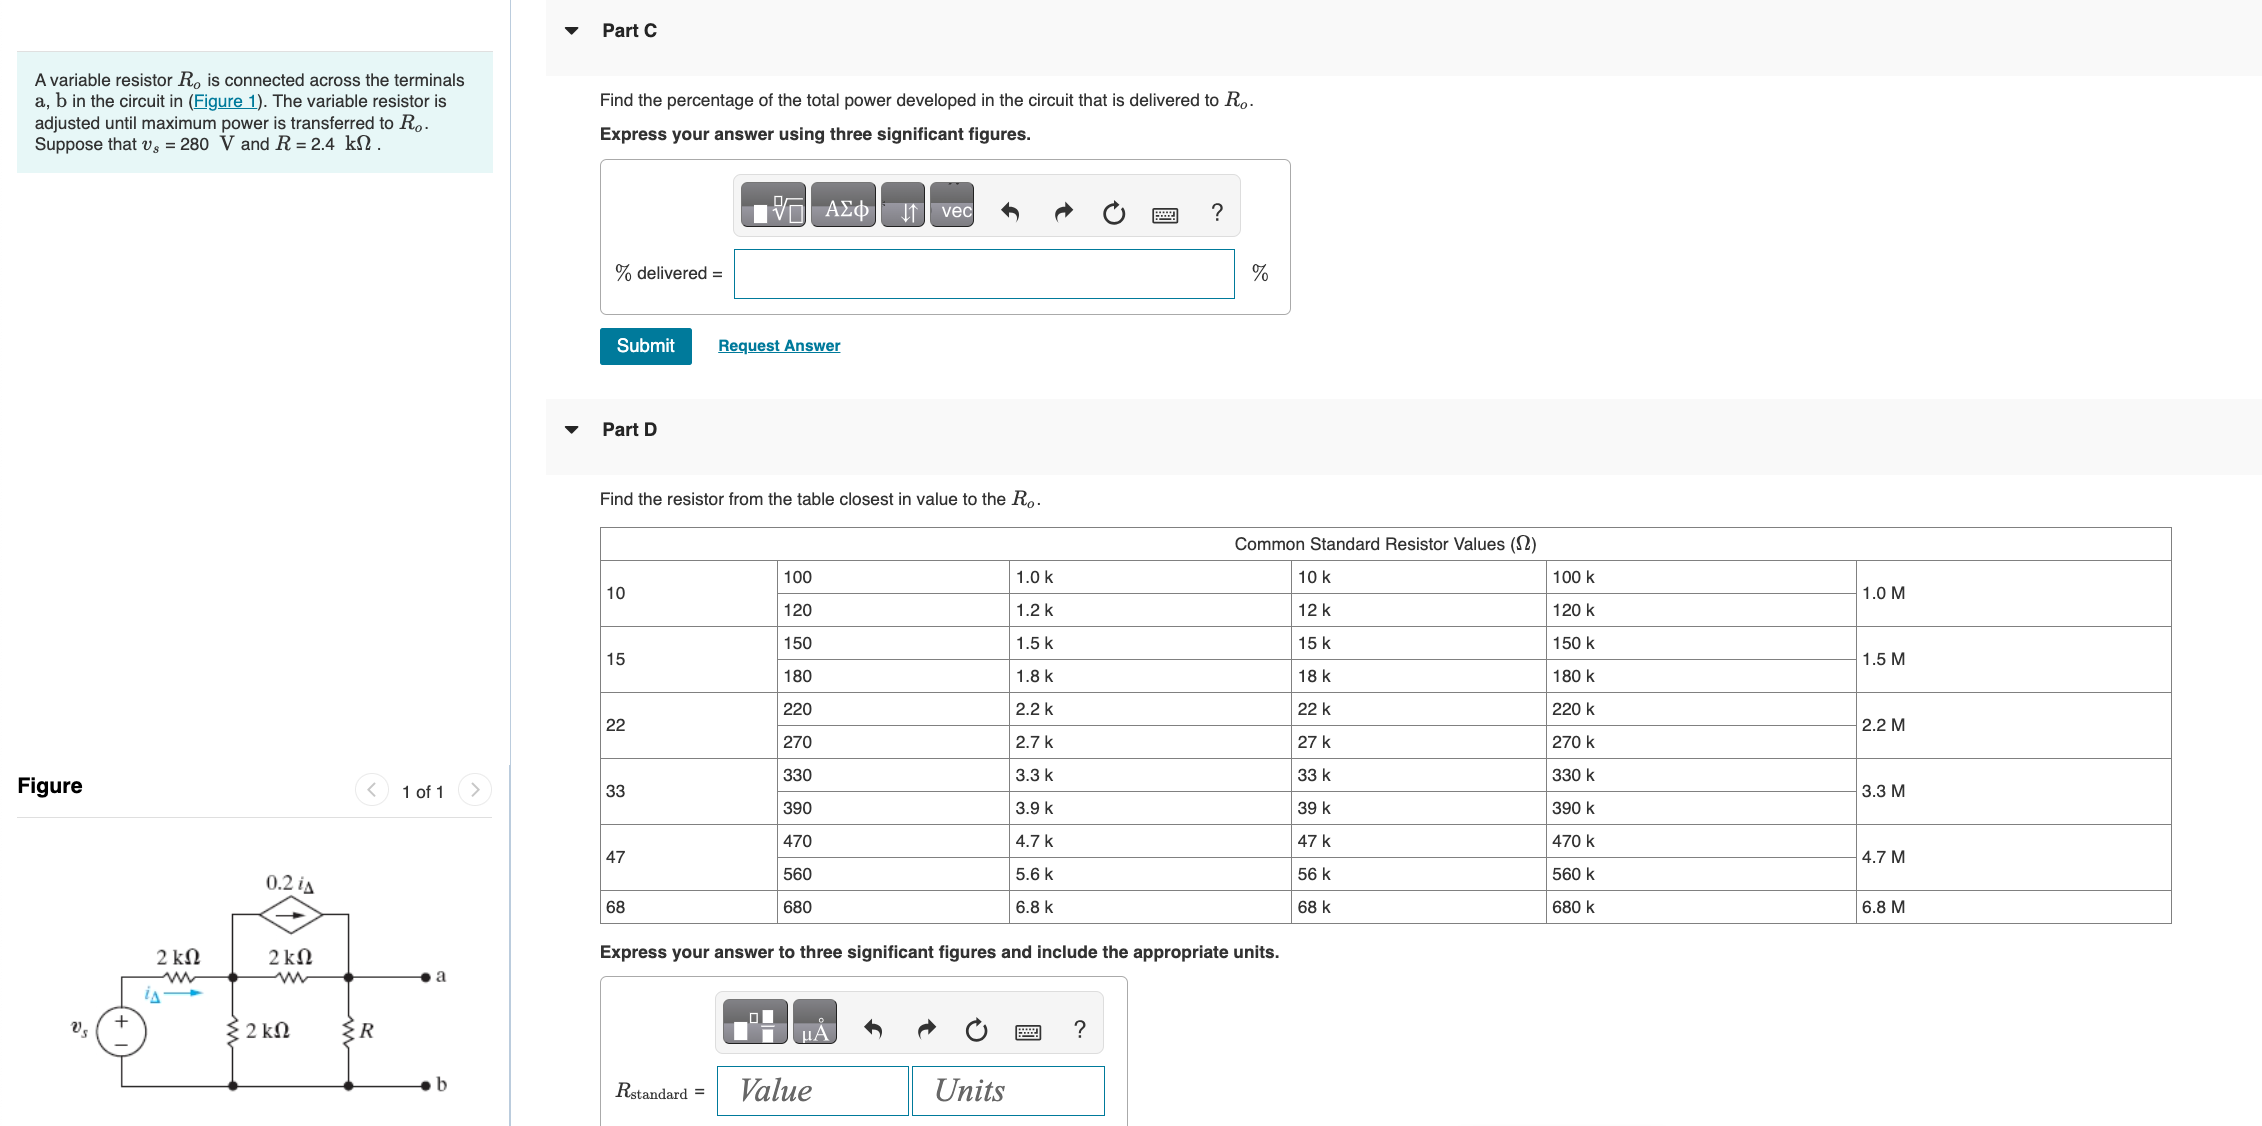This screenshot has width=2262, height=1126.
Task: Click the vec vector button
Action: coord(953,207)
